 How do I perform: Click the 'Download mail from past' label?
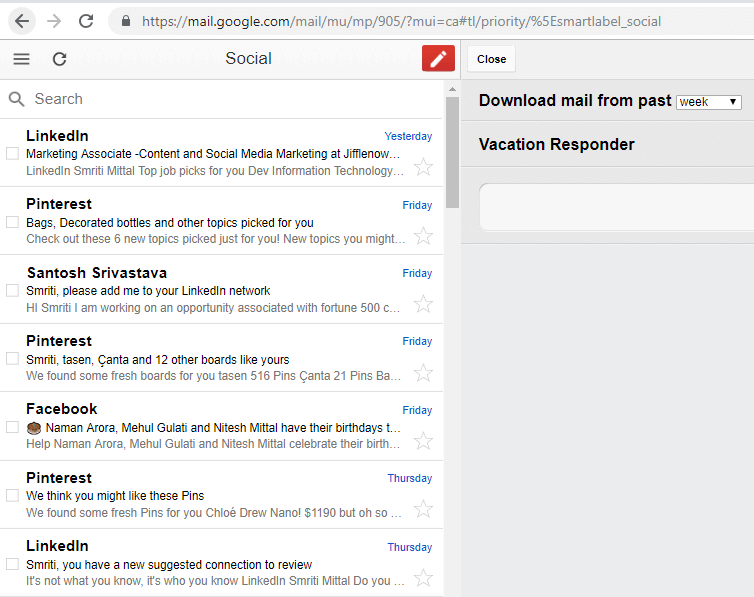[575, 100]
